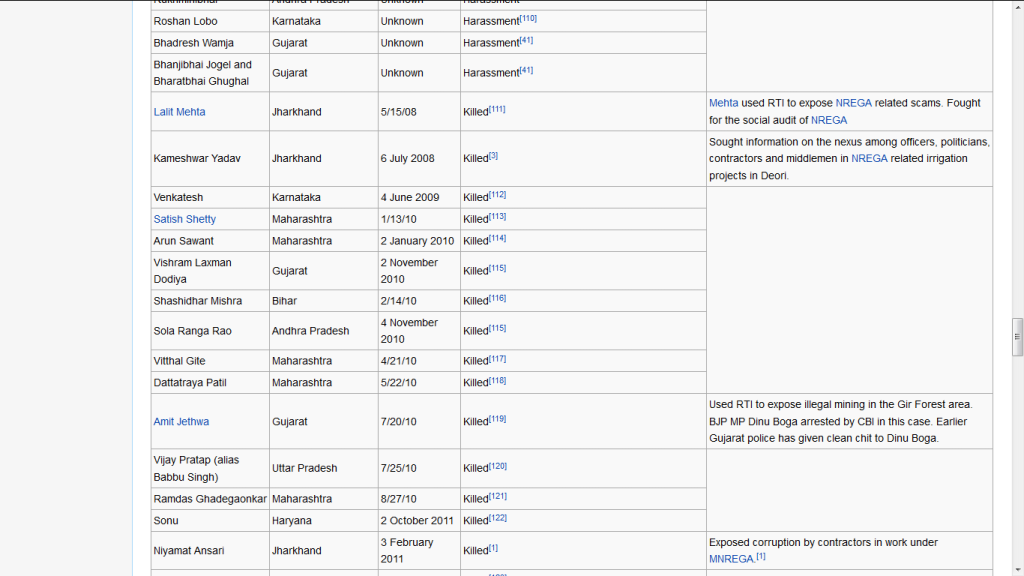Open citation 111 next to Lalit Mehta
Screen dimensions: 1024x576
click(497, 109)
